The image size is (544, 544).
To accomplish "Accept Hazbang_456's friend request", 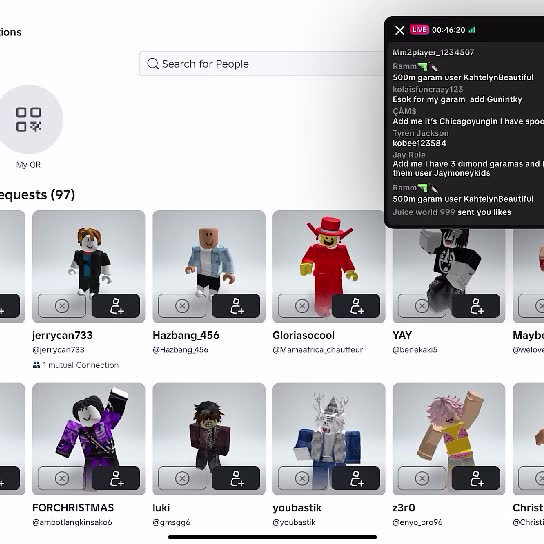I will click(x=236, y=306).
